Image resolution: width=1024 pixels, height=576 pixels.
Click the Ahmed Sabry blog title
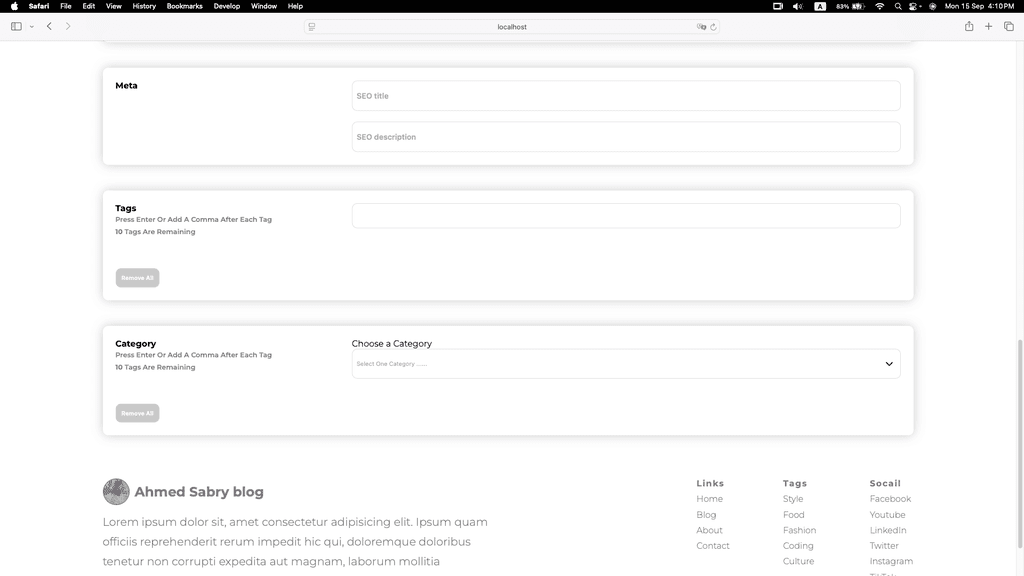click(199, 492)
